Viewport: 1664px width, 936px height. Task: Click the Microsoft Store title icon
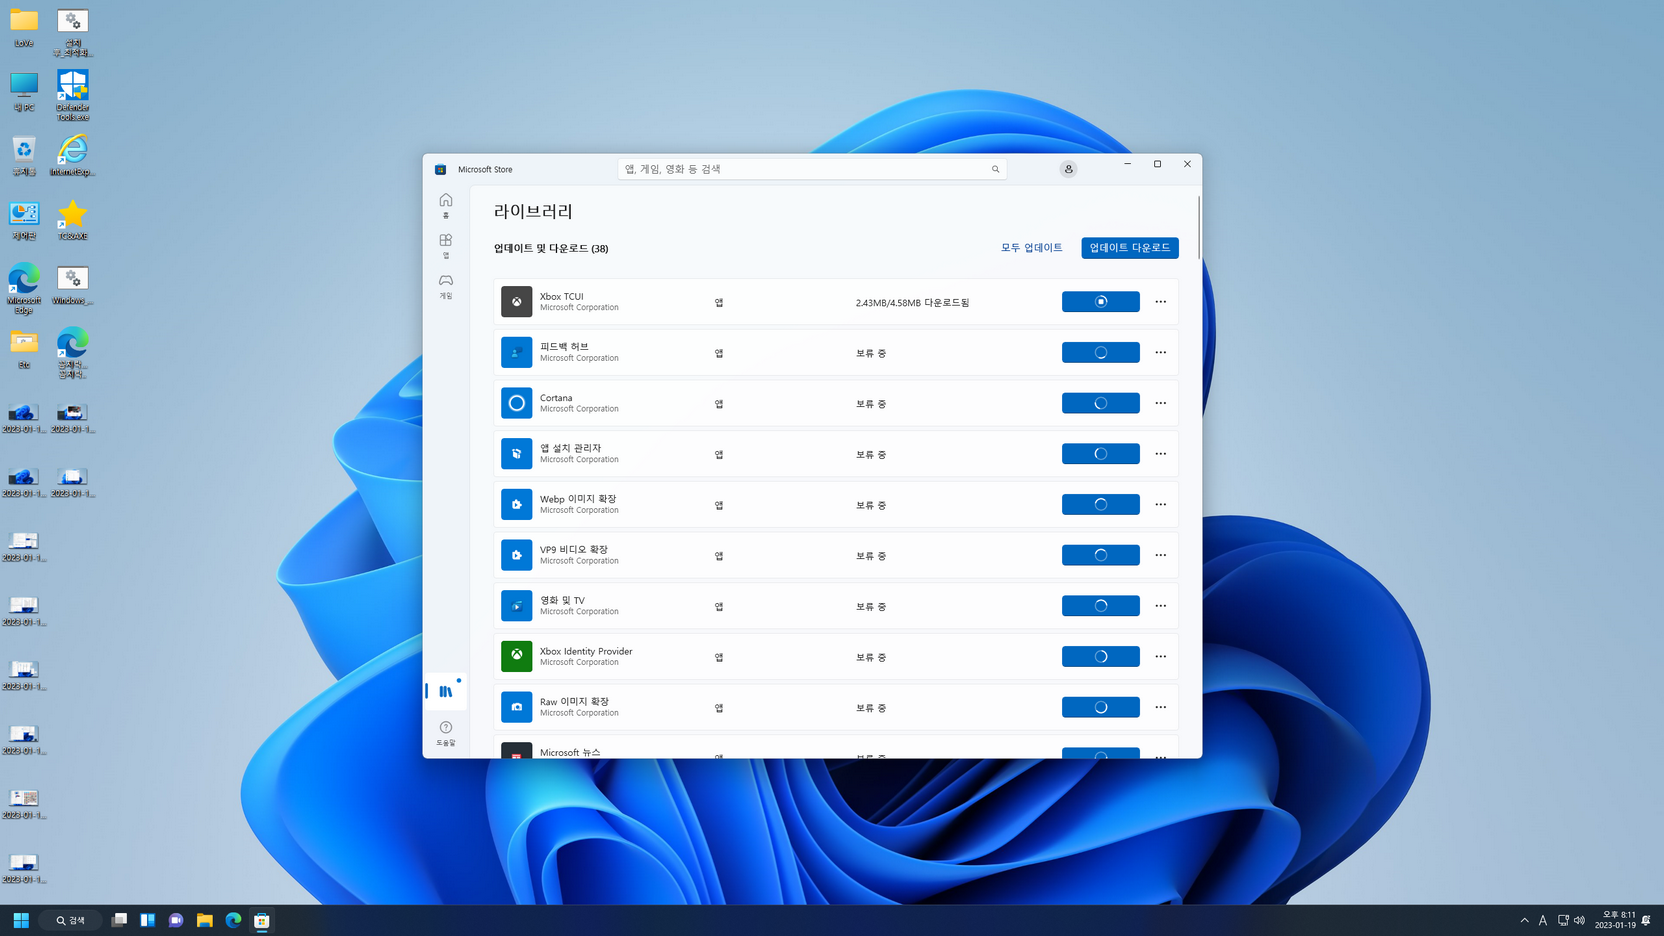click(440, 169)
